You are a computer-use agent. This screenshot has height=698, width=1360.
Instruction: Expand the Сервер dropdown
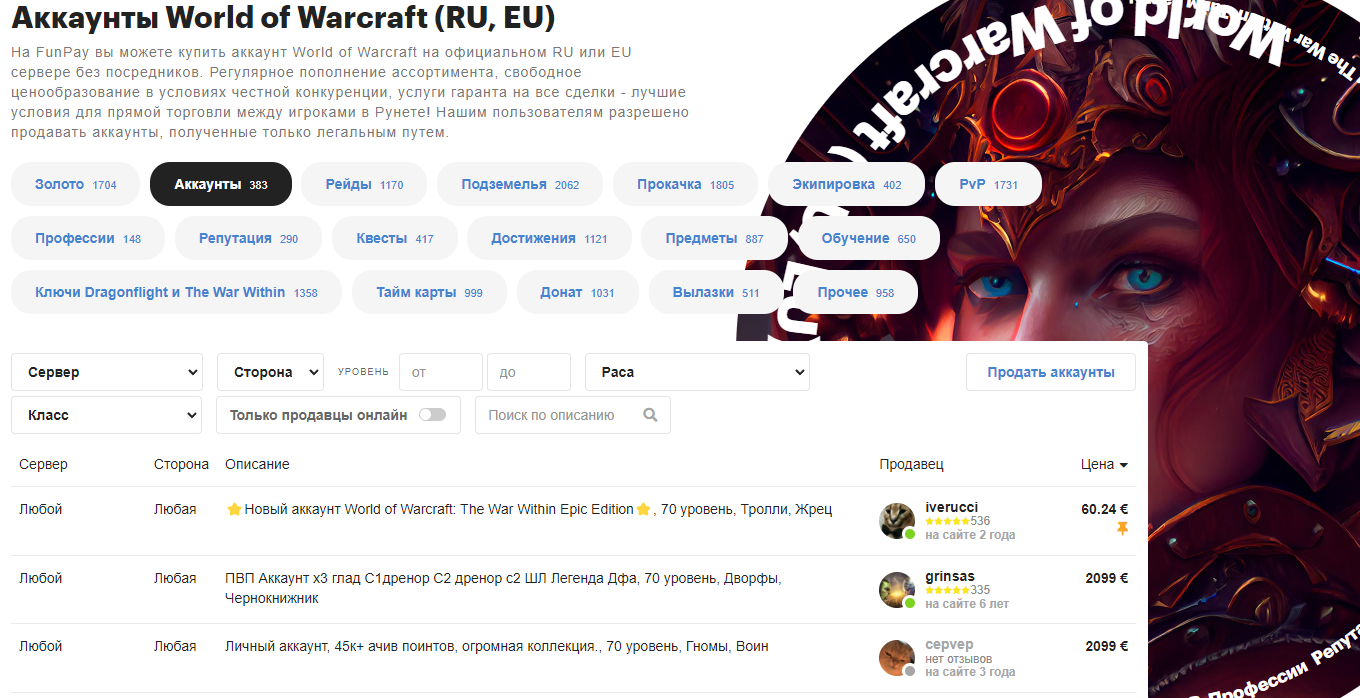(107, 372)
